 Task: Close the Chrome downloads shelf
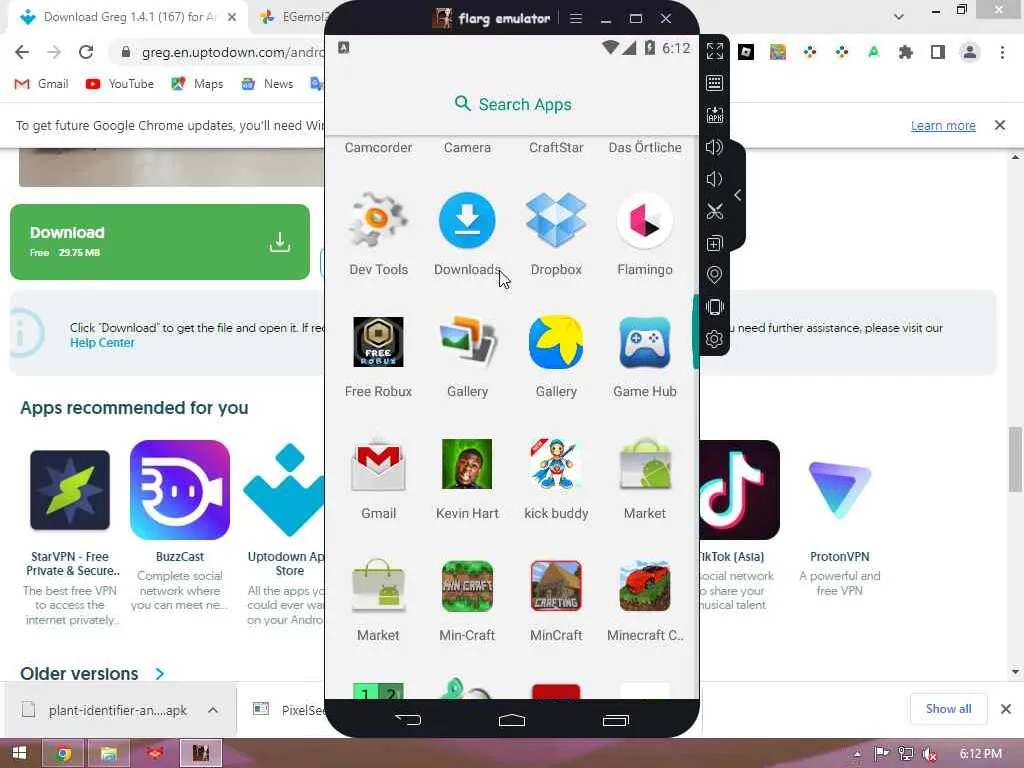pyautogui.click(x=1006, y=709)
